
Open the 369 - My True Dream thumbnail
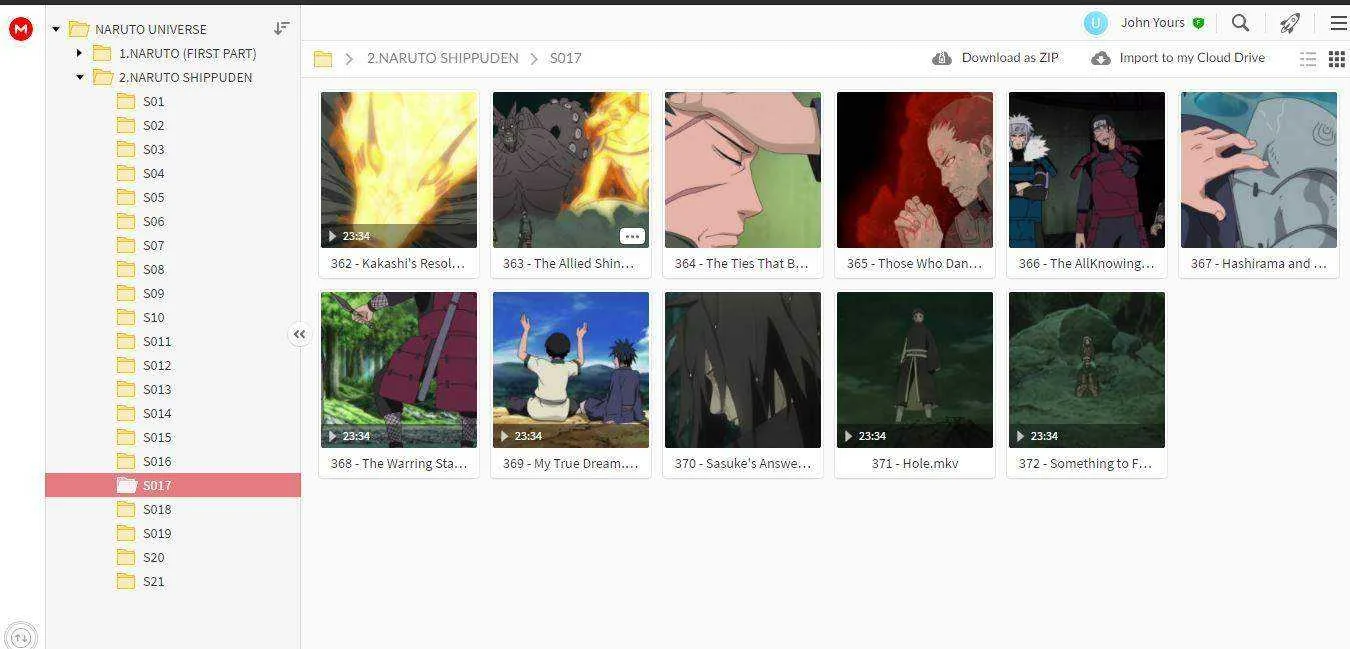pyautogui.click(x=571, y=370)
